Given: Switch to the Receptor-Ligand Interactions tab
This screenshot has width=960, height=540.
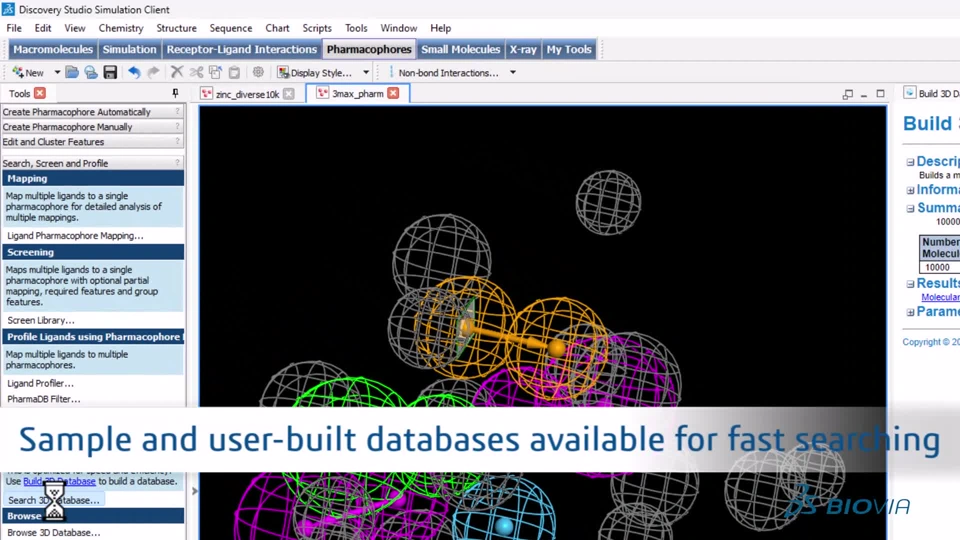Looking at the screenshot, I should (x=242, y=50).
